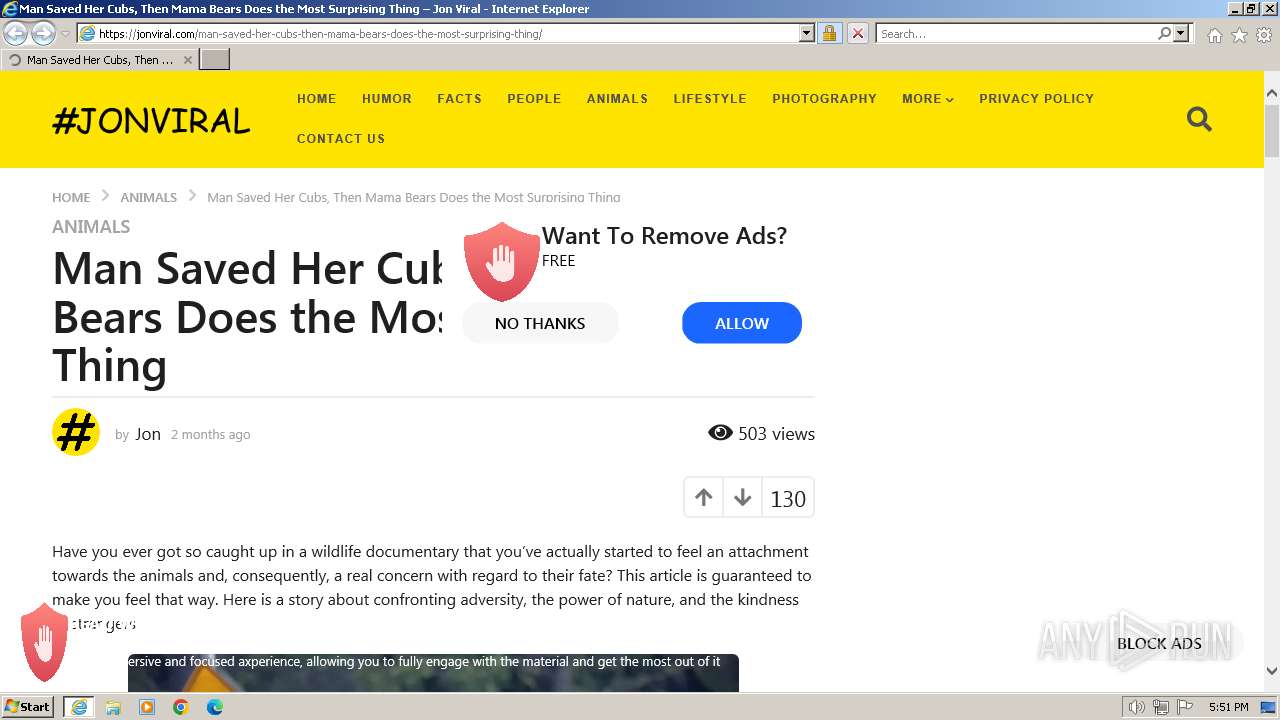
Task: Open a new blank tab
Action: coord(215,60)
